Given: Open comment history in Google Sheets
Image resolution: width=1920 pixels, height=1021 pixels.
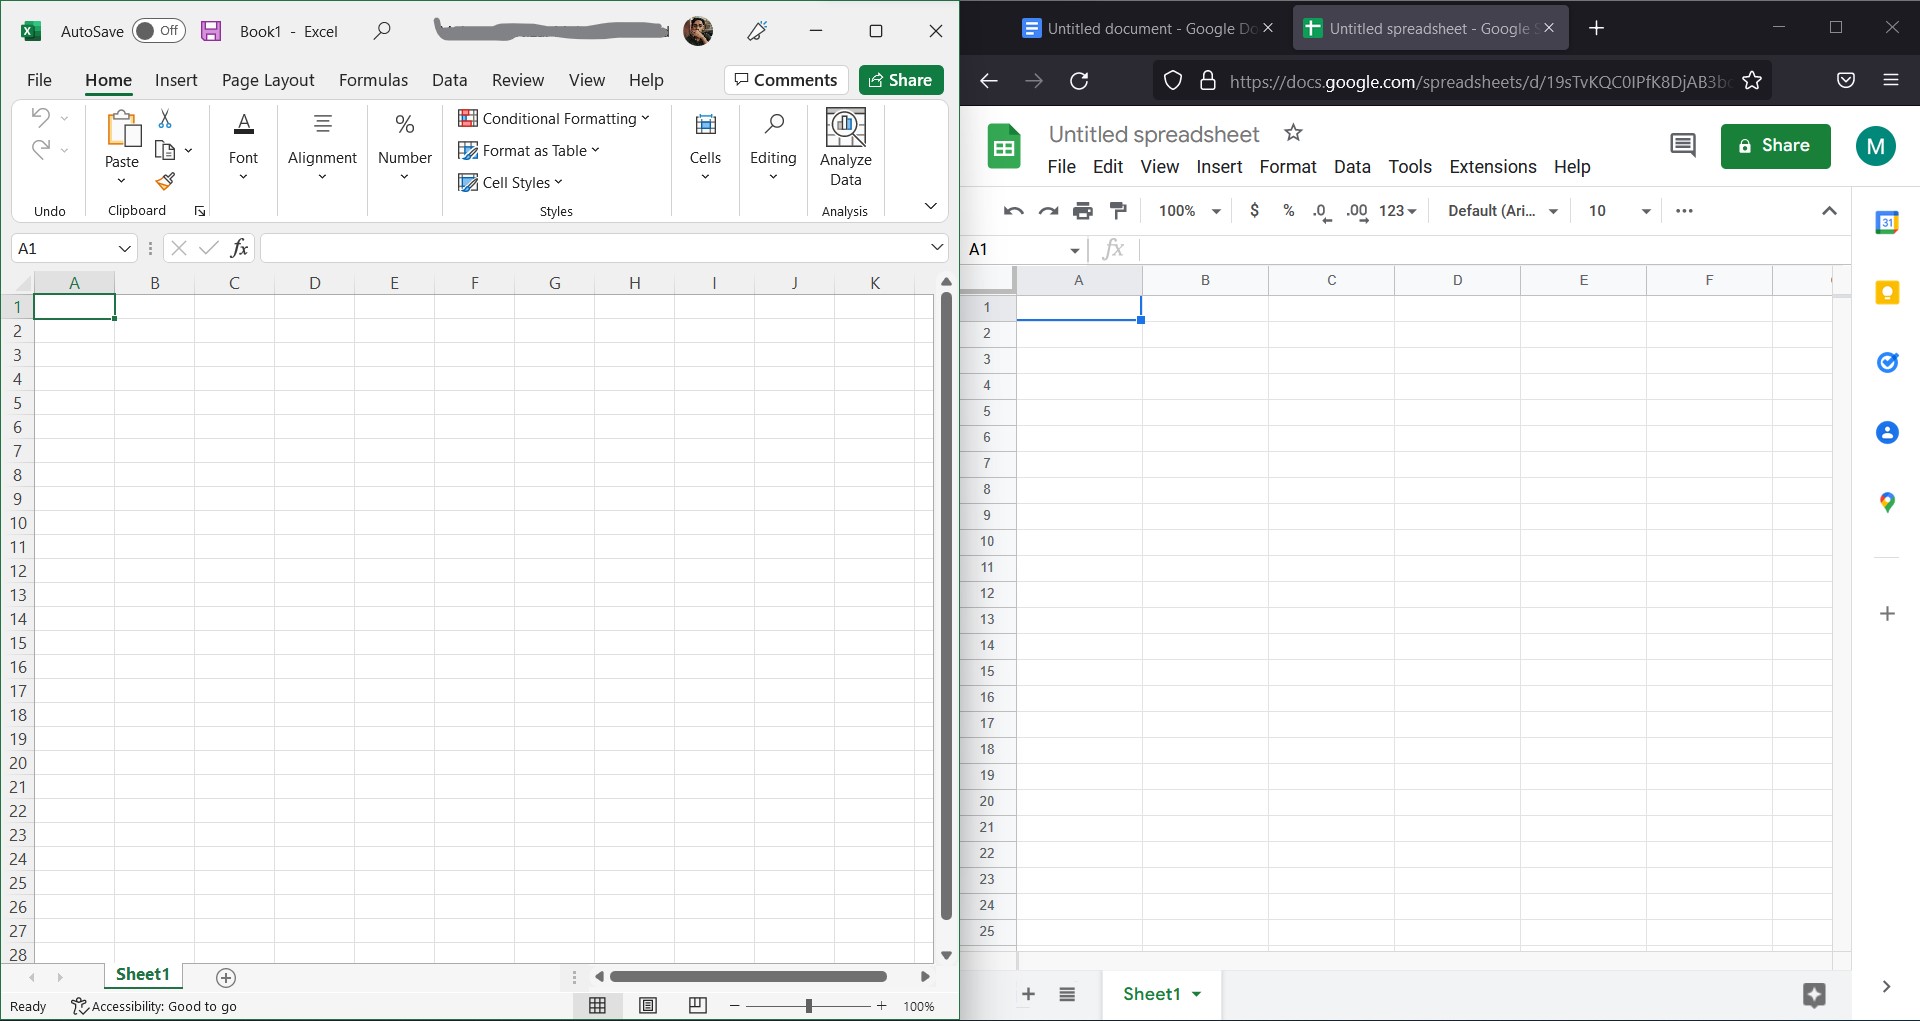Looking at the screenshot, I should click(x=1683, y=146).
